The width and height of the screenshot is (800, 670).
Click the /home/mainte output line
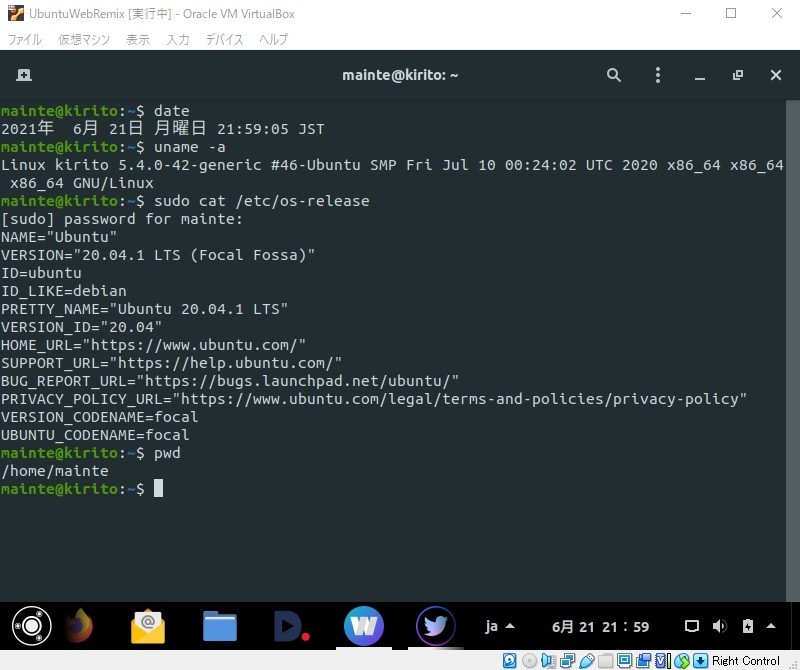click(x=55, y=471)
